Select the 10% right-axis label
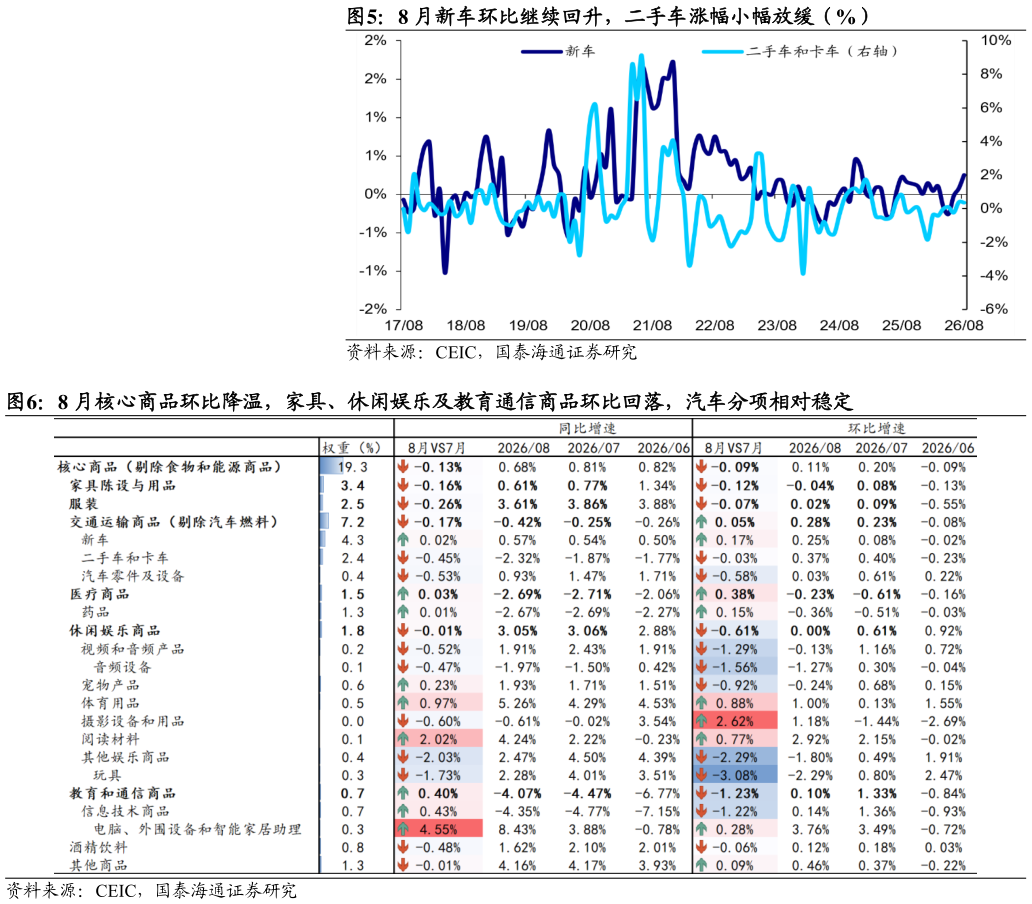 pos(995,40)
